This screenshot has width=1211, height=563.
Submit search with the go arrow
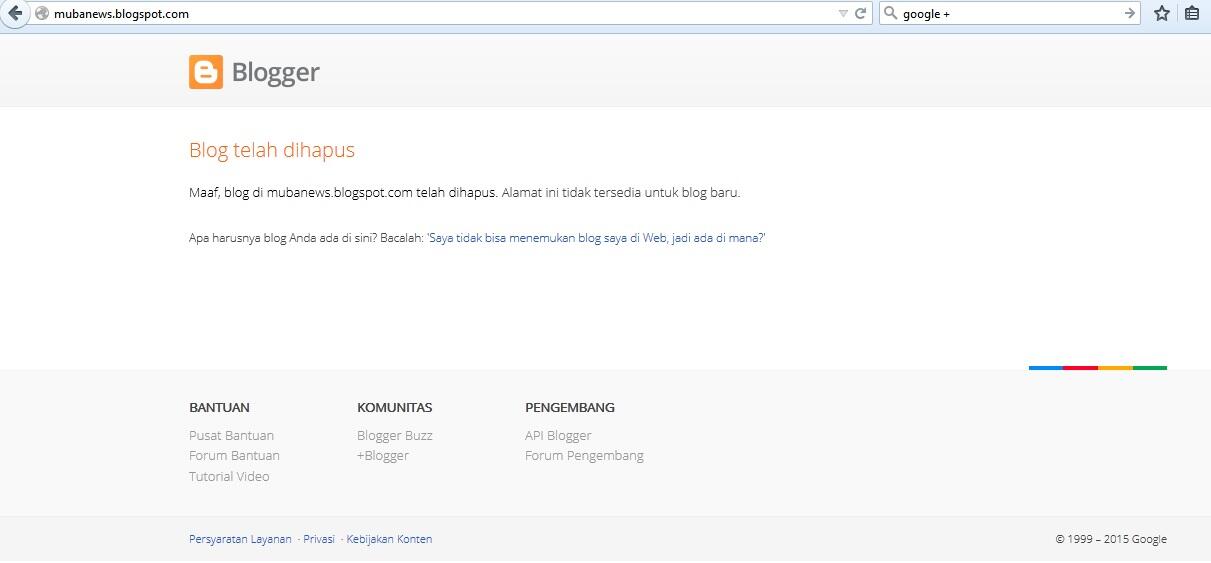(x=1130, y=14)
